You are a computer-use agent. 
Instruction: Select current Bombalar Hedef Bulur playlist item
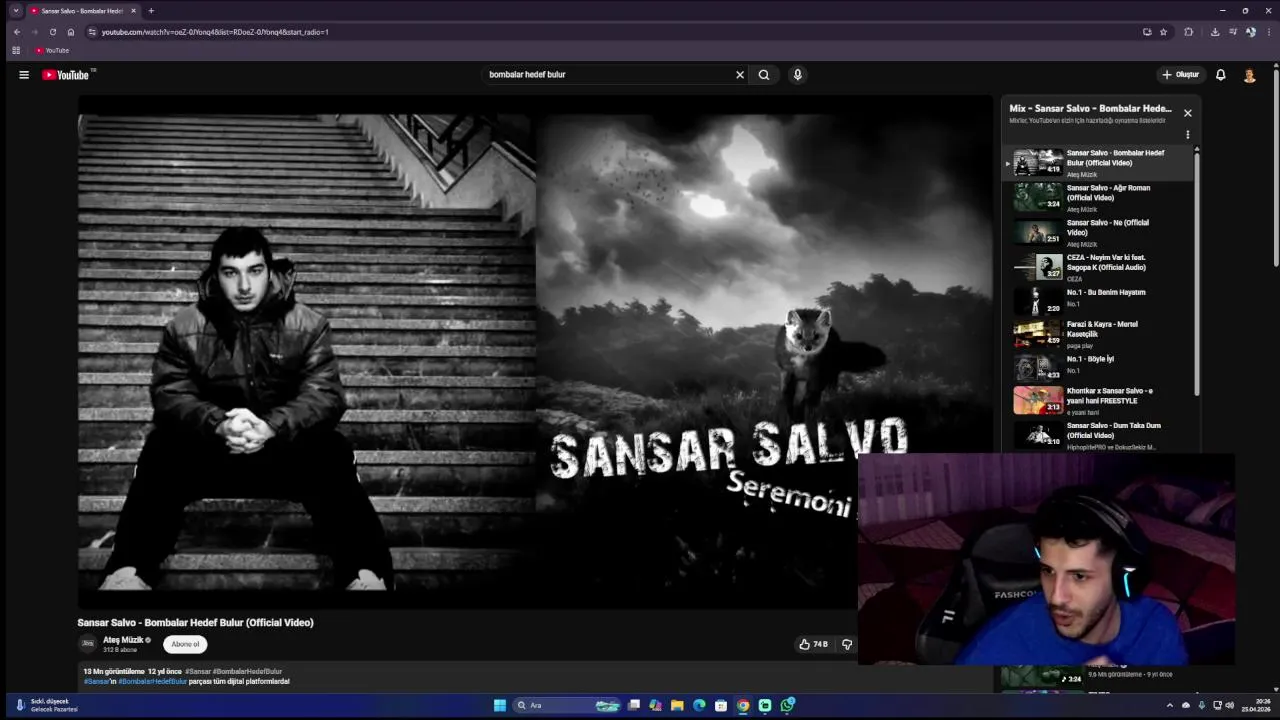tap(1098, 162)
